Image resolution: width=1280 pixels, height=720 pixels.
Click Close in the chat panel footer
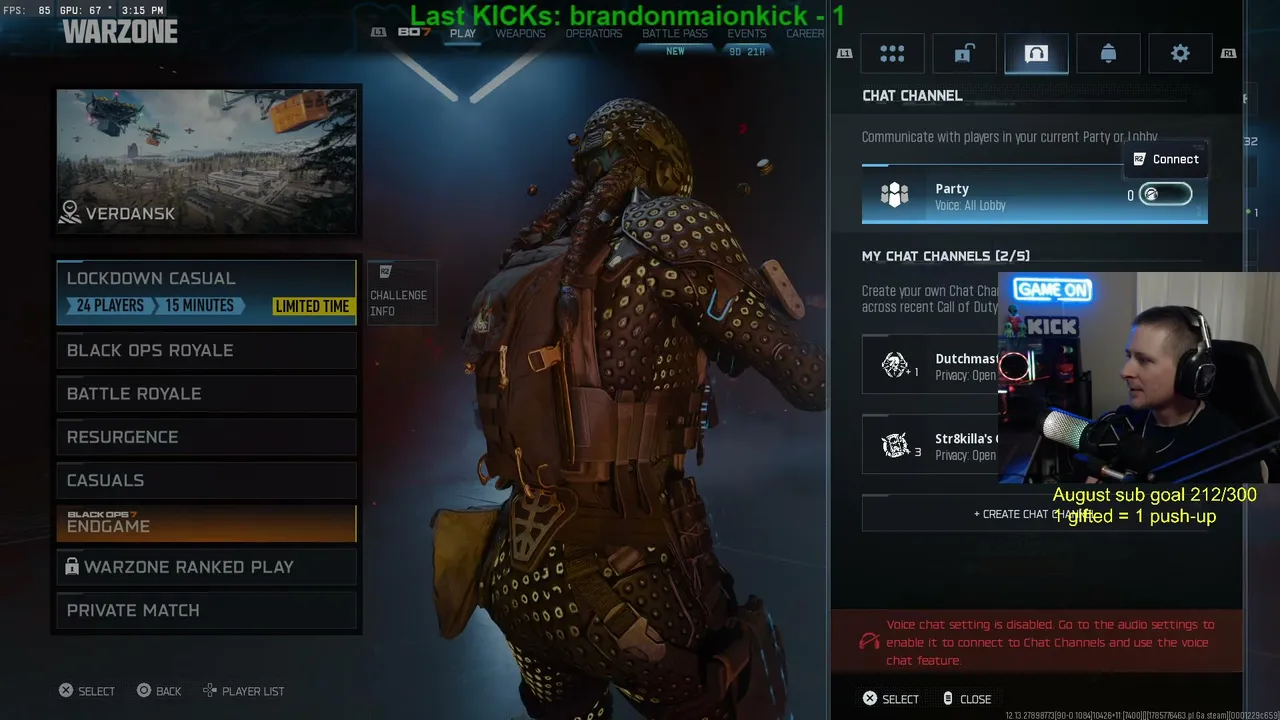tap(966, 699)
